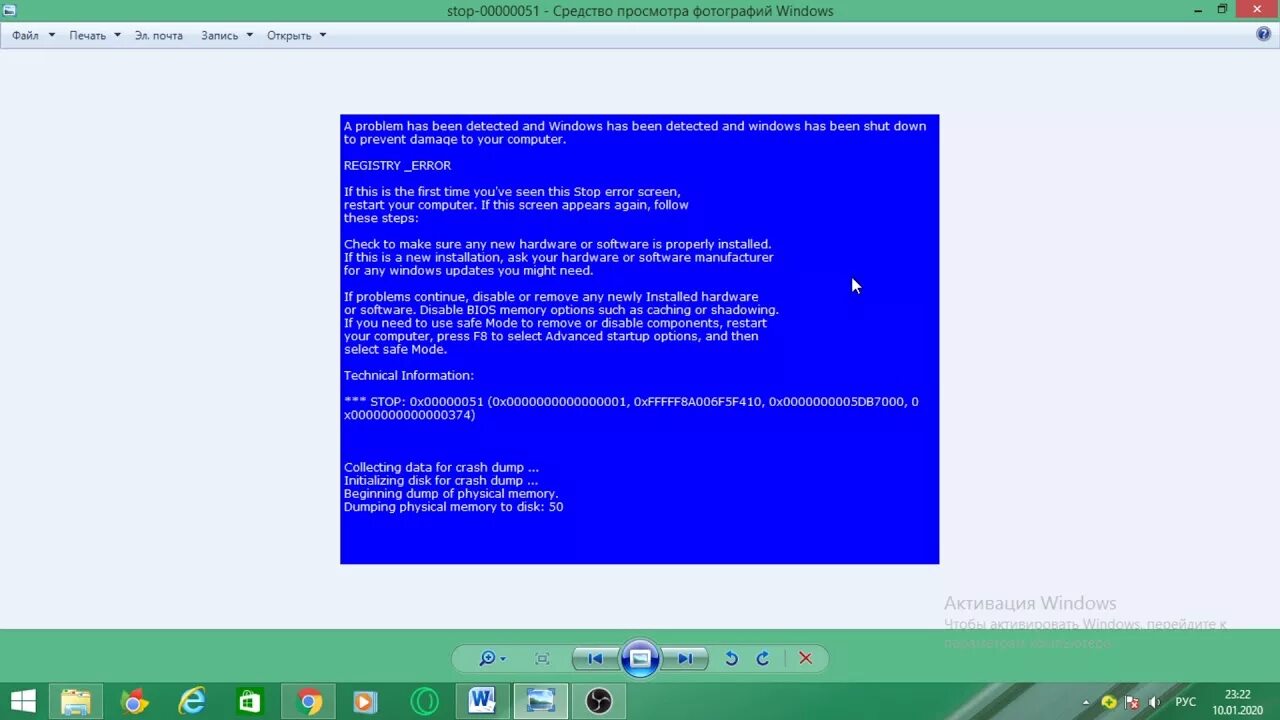This screenshot has height=720, width=1280.
Task: Open the Файл menu
Action: coord(26,35)
